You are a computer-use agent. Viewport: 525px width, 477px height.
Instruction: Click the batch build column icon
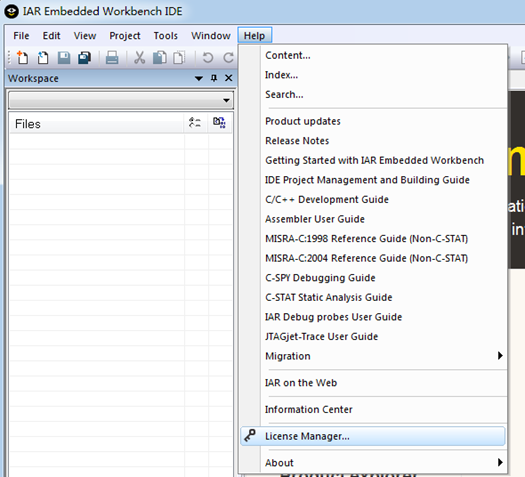[x=219, y=123]
